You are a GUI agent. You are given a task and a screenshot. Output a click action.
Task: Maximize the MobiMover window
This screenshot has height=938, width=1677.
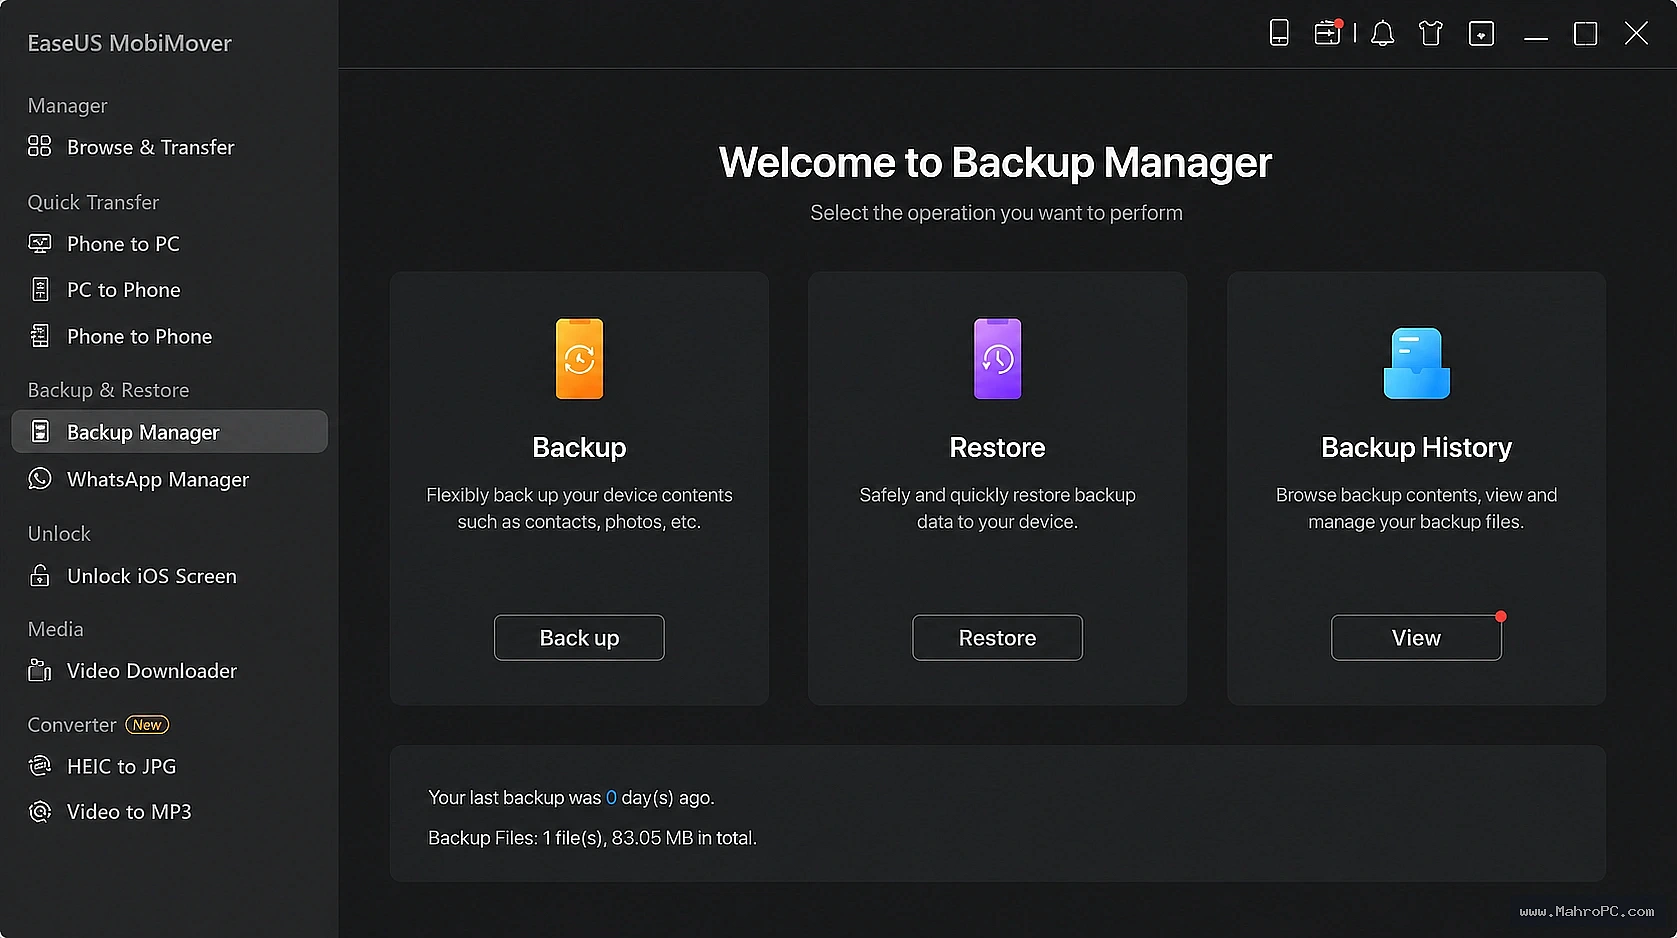[x=1585, y=34]
